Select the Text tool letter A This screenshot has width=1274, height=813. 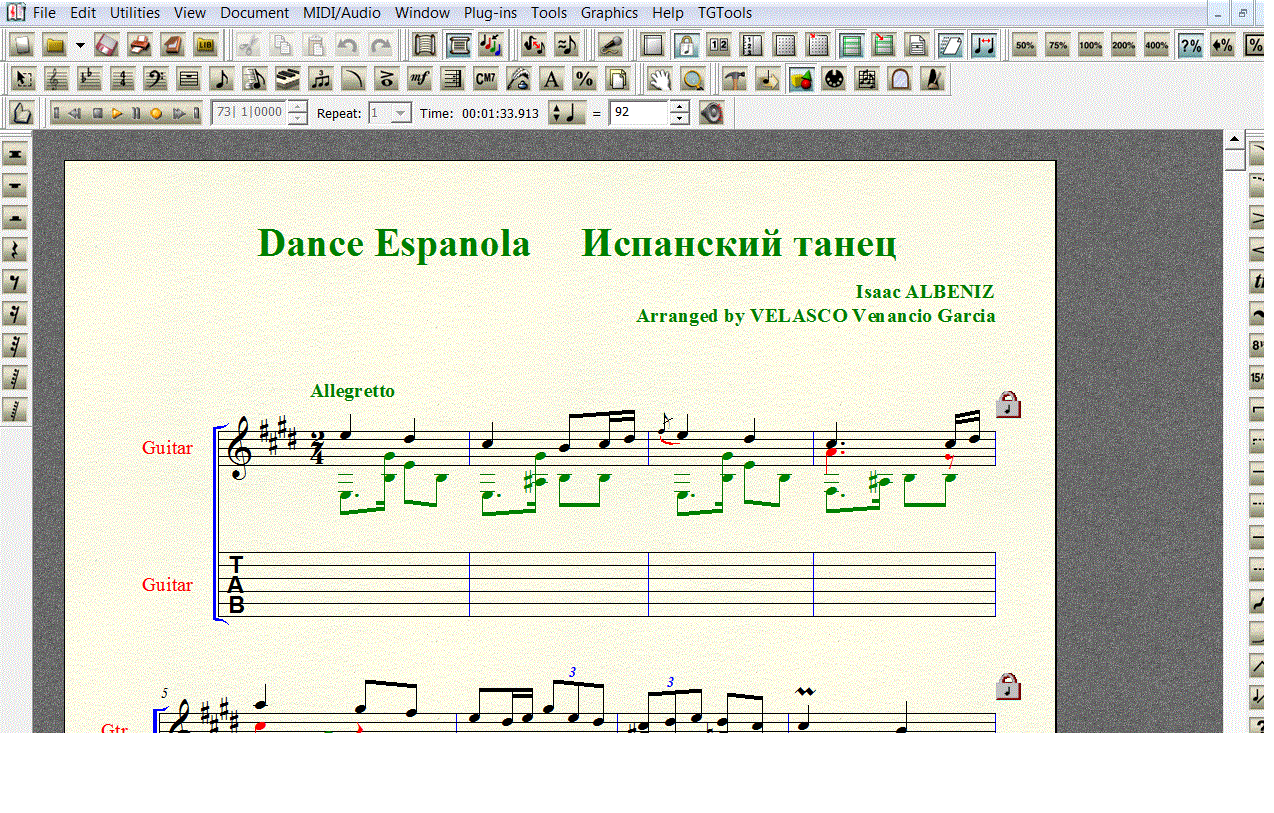point(551,80)
